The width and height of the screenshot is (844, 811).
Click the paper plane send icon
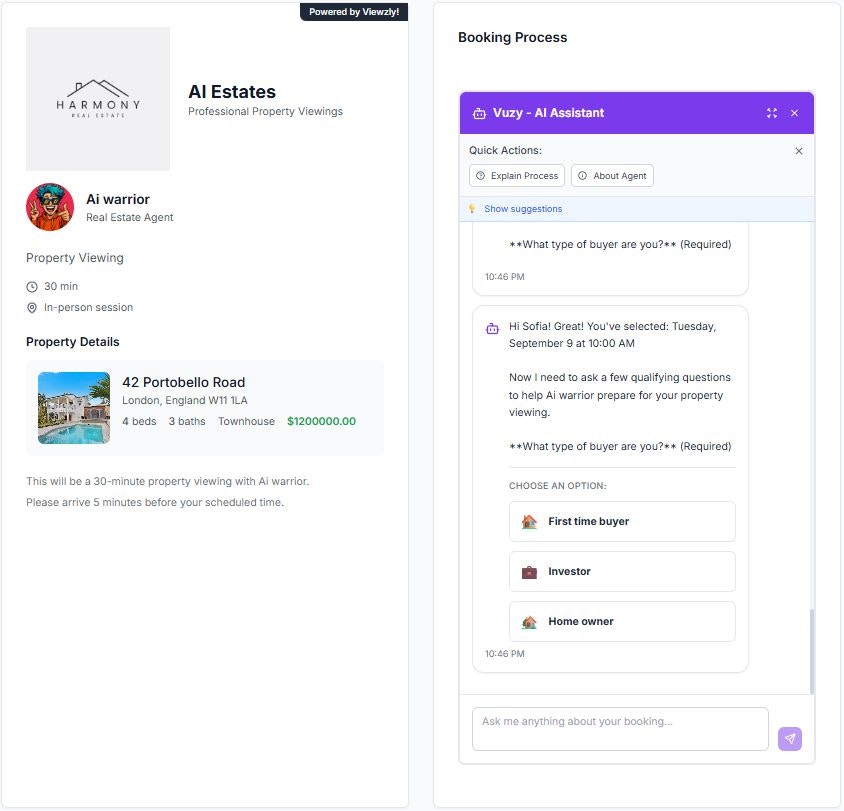point(789,738)
